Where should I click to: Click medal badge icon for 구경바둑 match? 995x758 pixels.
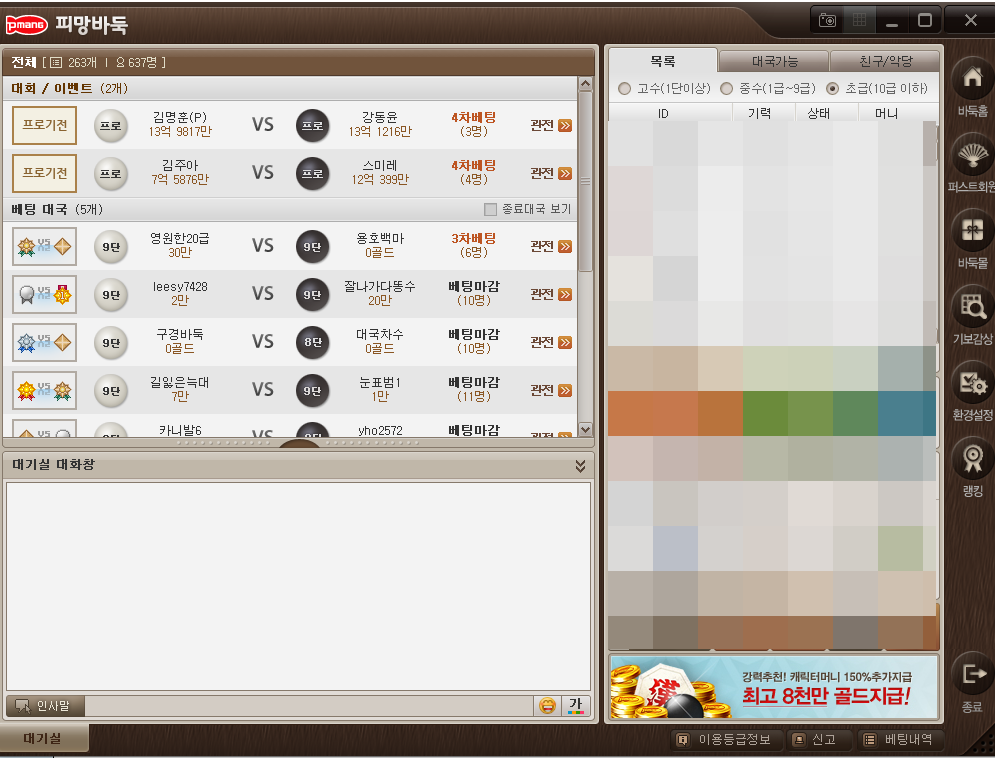tap(44, 343)
